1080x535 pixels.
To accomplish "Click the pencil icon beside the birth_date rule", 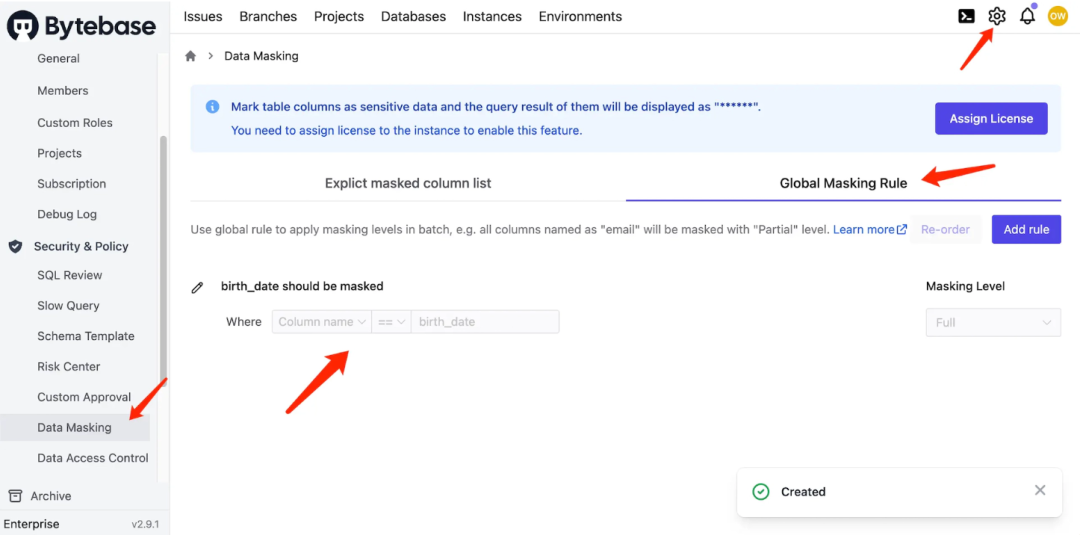I will click(197, 287).
